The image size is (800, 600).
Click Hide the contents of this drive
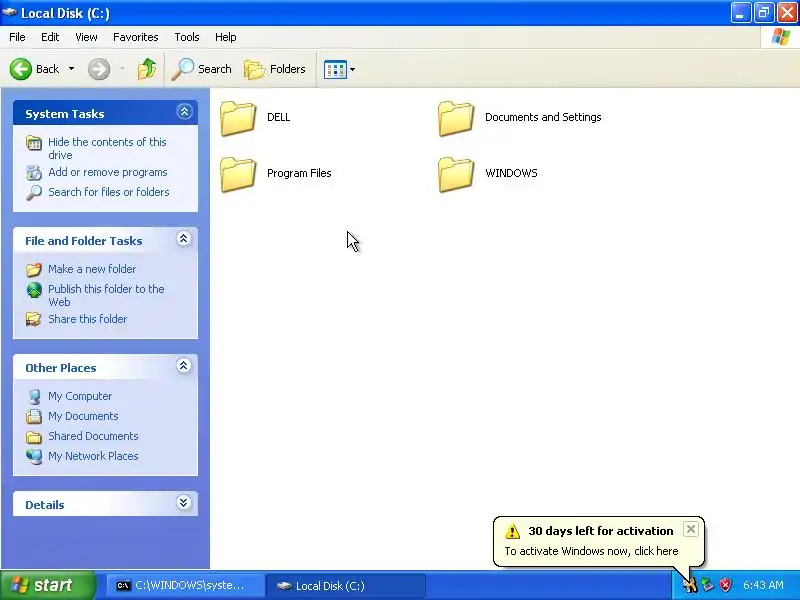pyautogui.click(x=107, y=148)
